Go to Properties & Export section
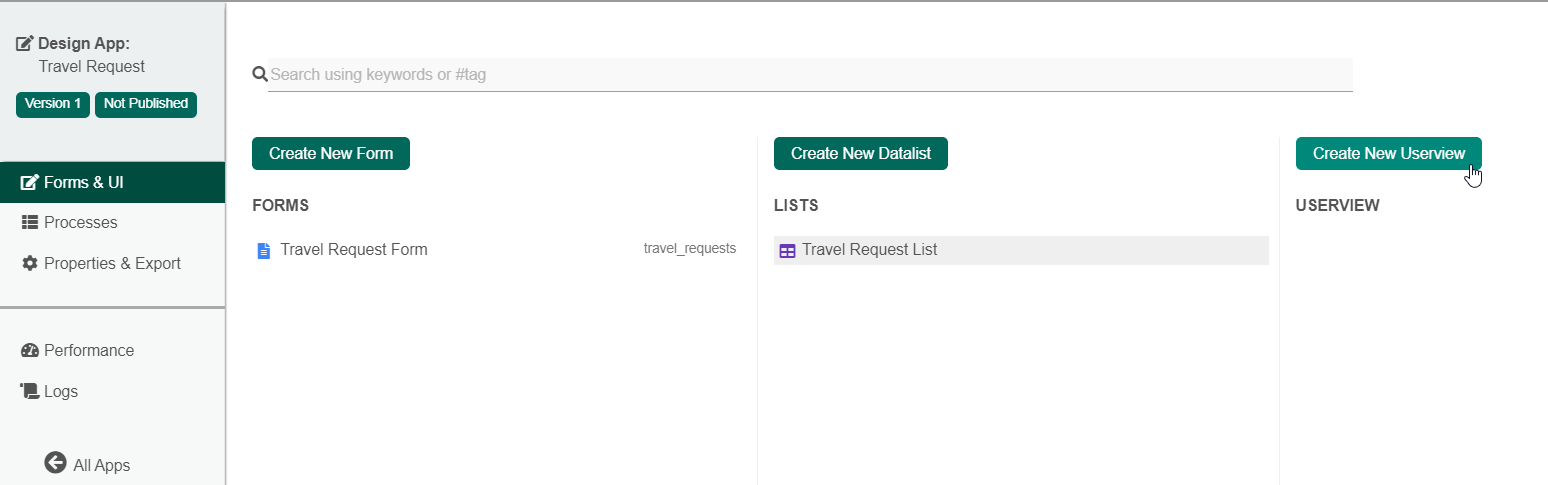 click(112, 264)
